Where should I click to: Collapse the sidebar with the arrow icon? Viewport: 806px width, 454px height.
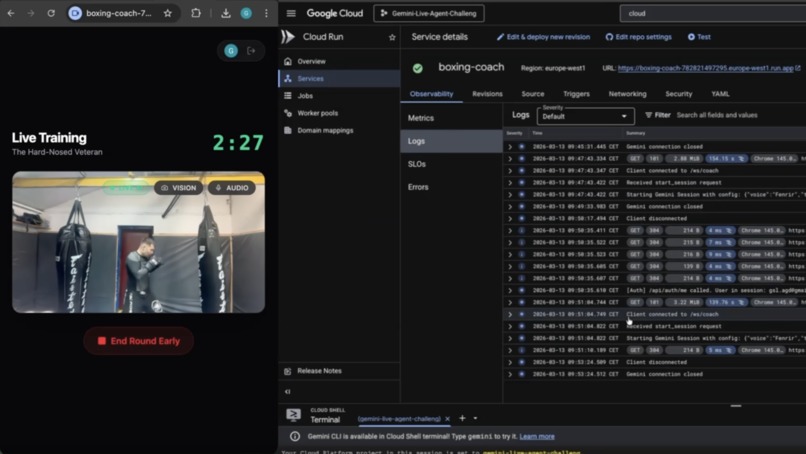[287, 392]
